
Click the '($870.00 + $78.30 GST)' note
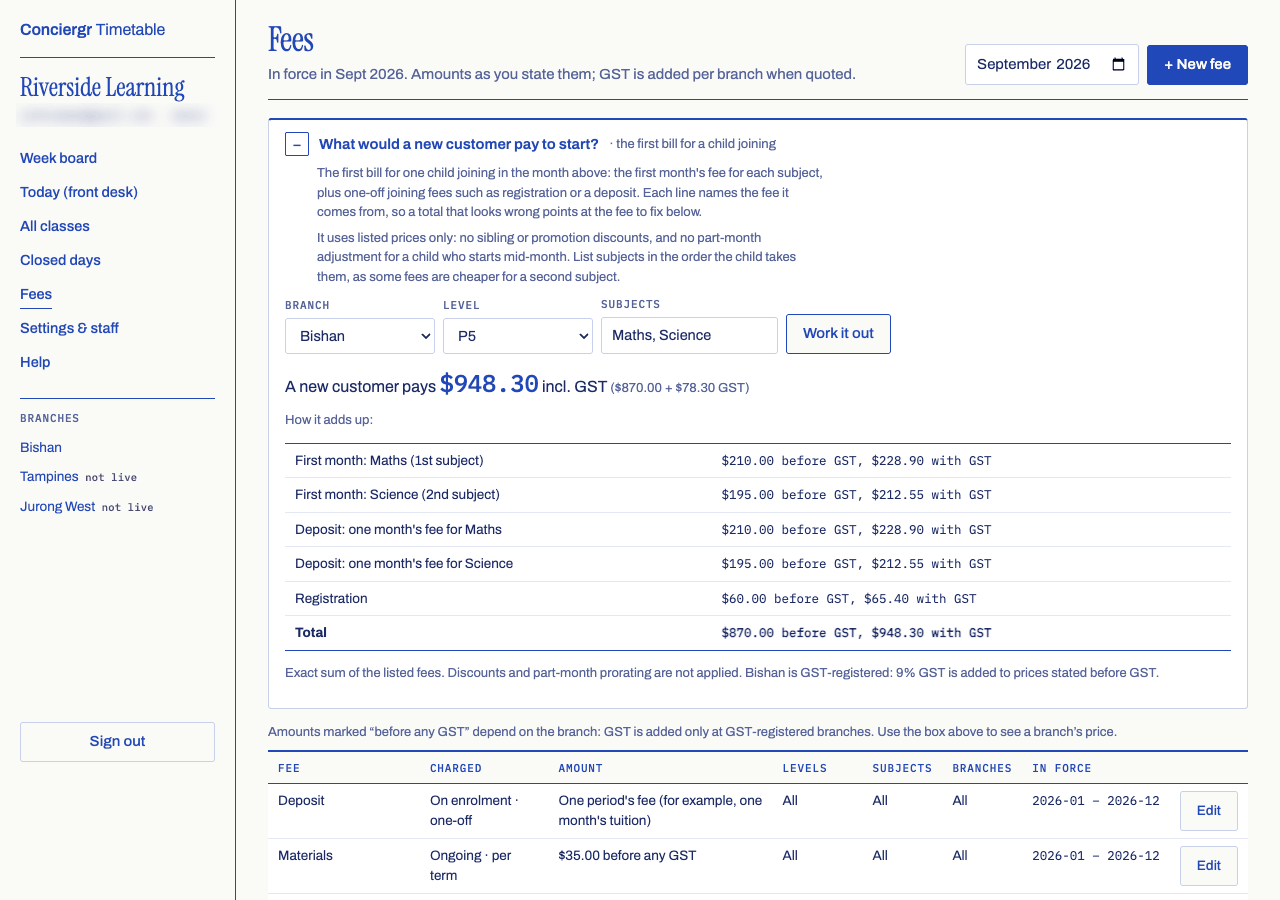click(x=680, y=387)
